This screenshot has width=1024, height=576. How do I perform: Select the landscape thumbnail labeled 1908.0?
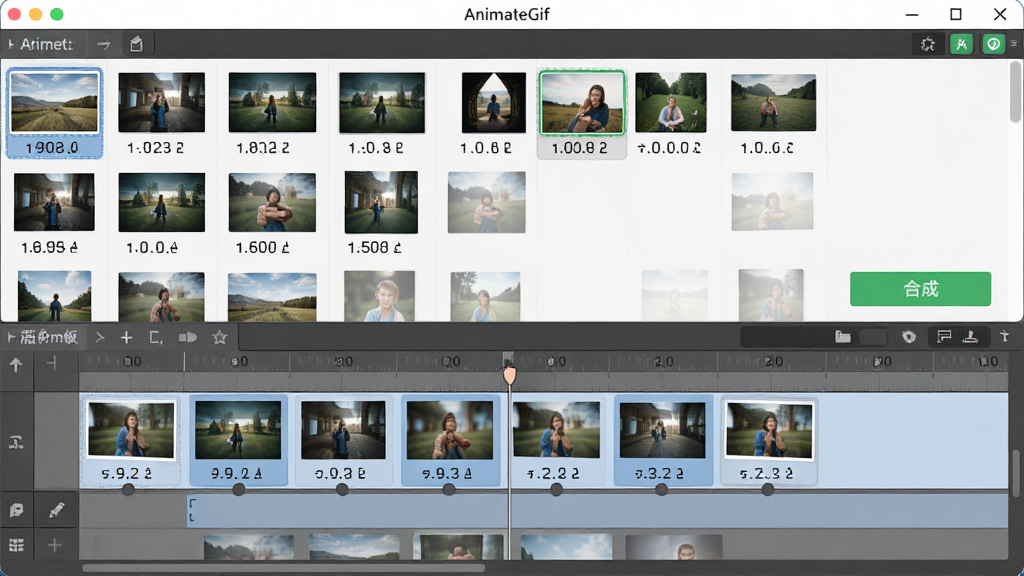coord(54,113)
